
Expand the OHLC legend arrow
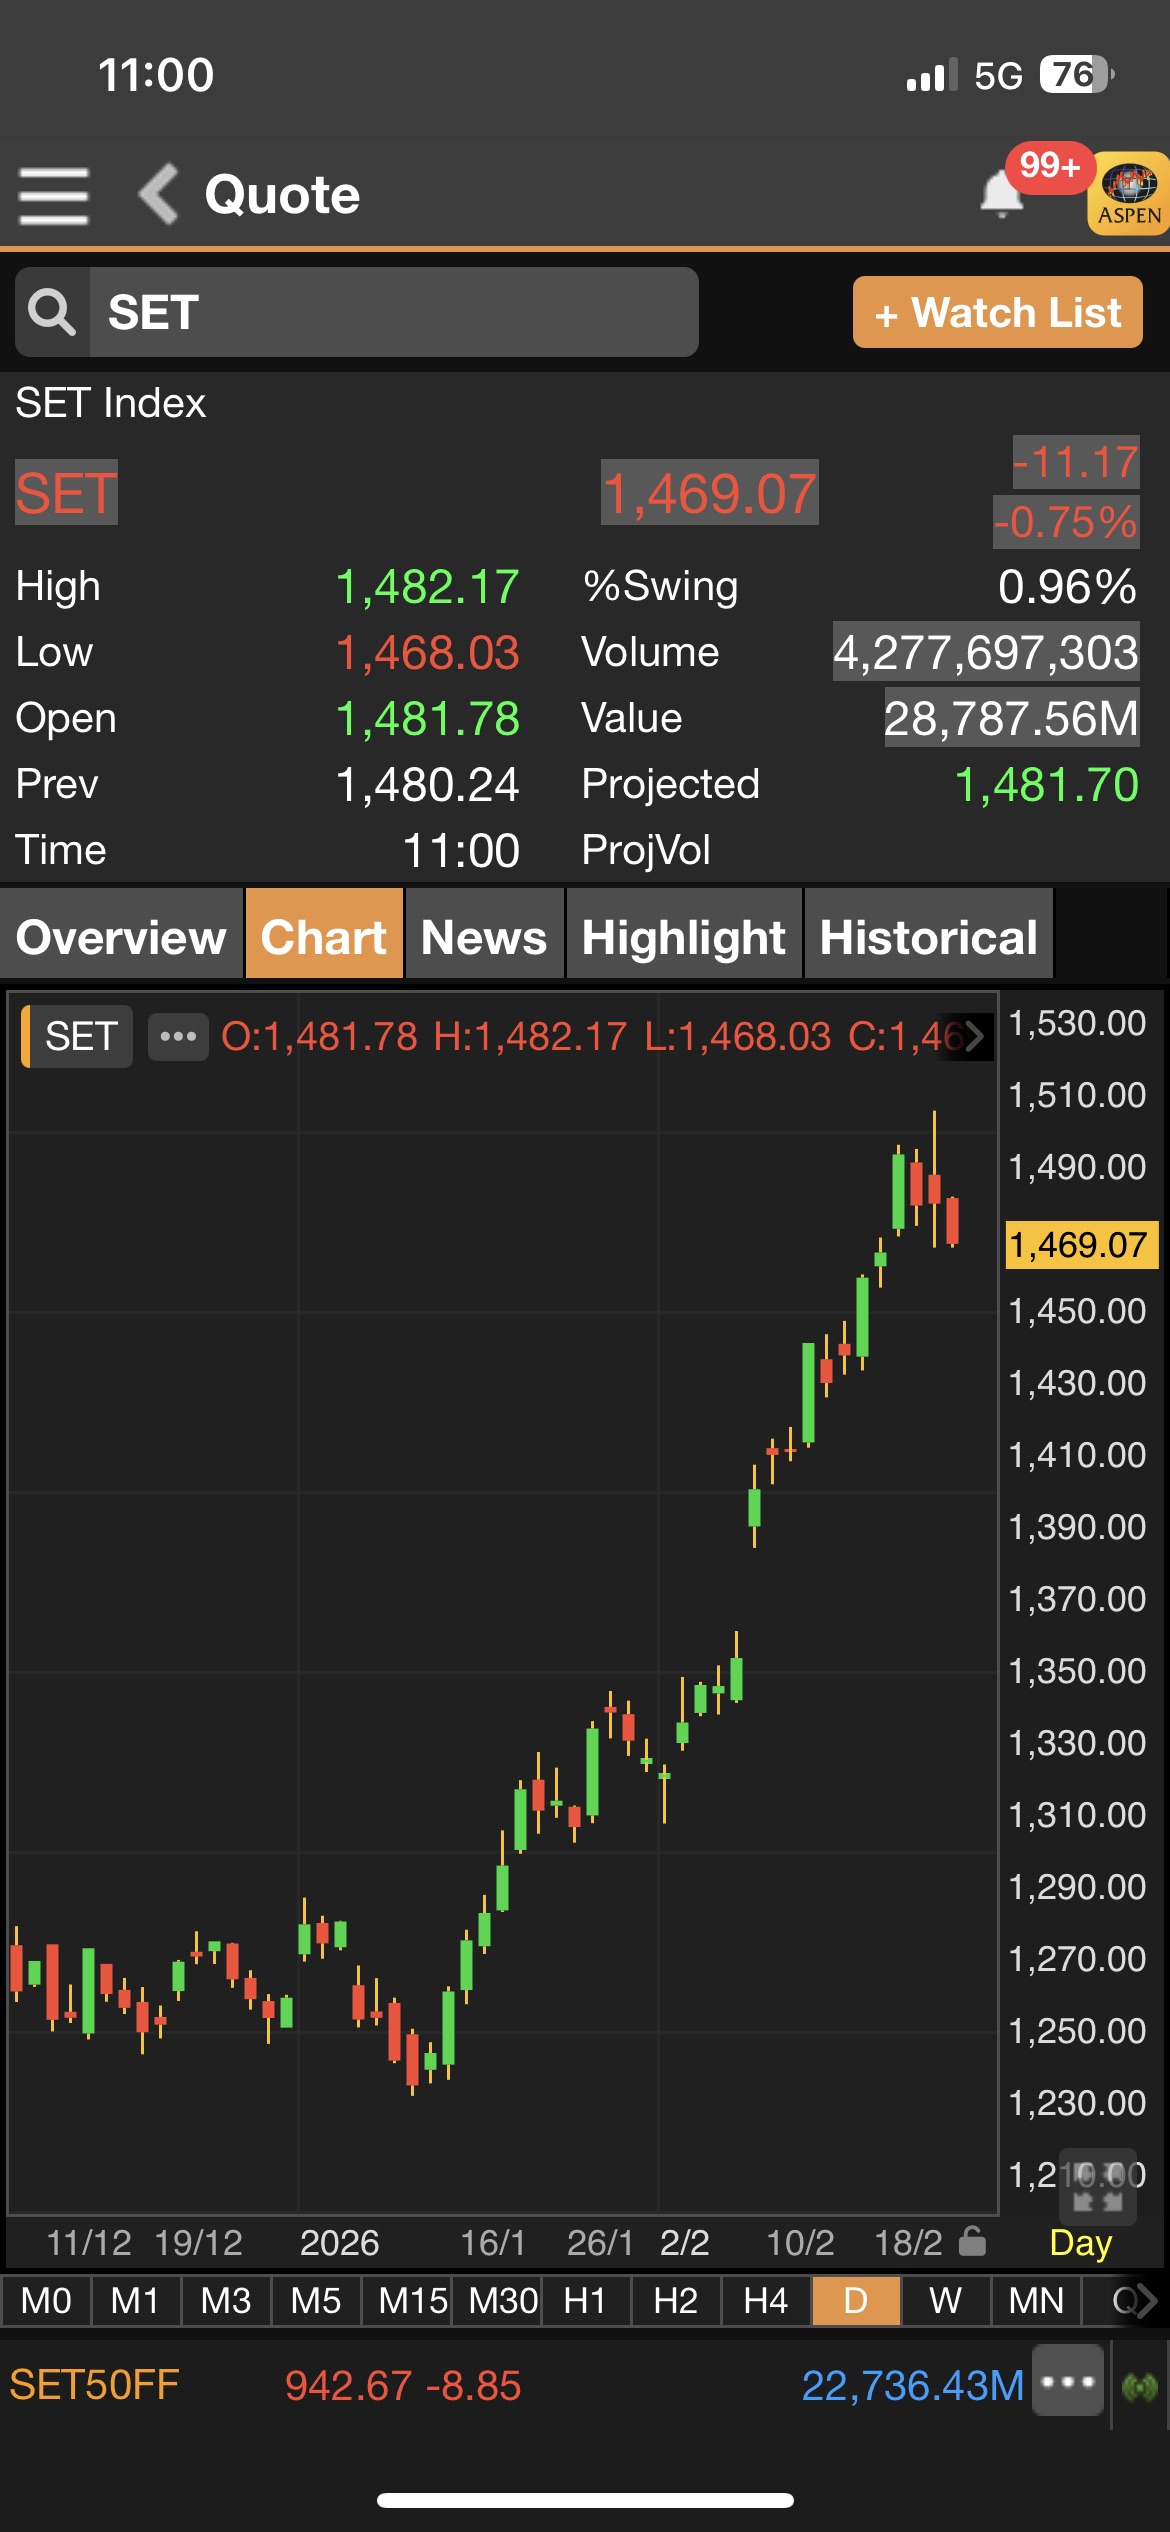pos(973,1036)
